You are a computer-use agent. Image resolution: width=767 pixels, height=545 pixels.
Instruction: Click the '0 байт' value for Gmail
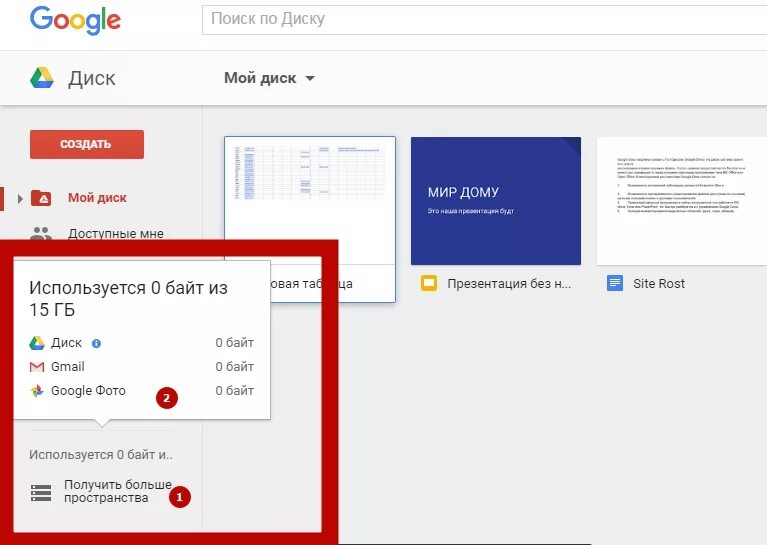[234, 366]
